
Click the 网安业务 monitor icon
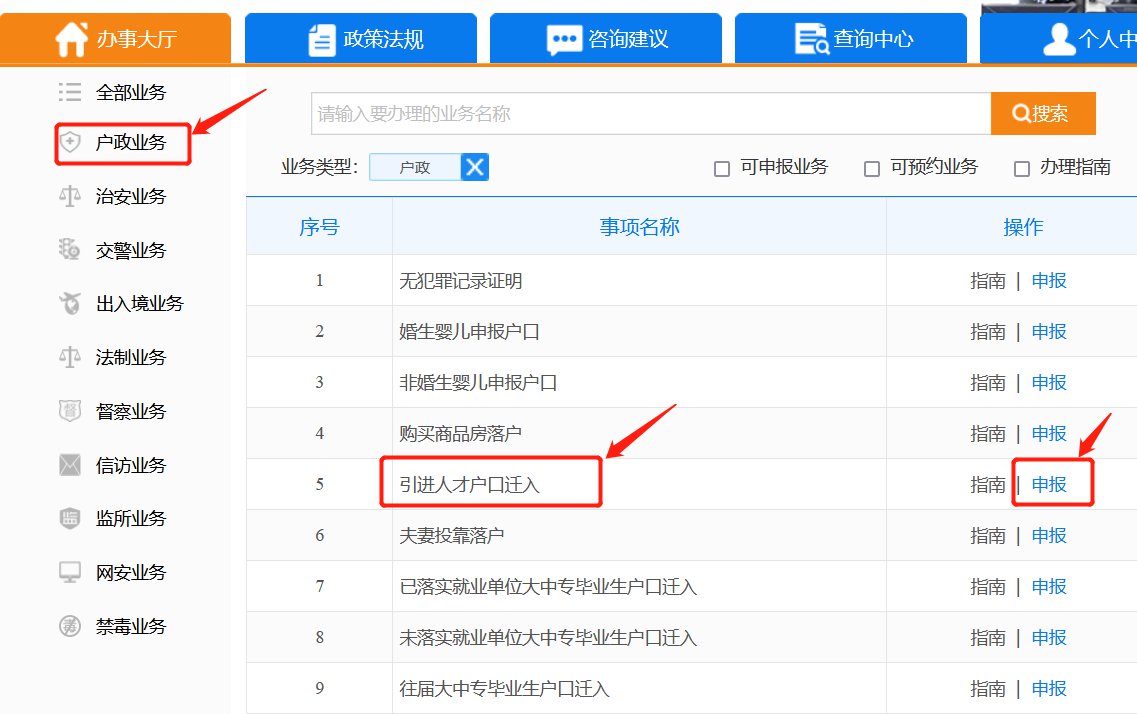(69, 572)
